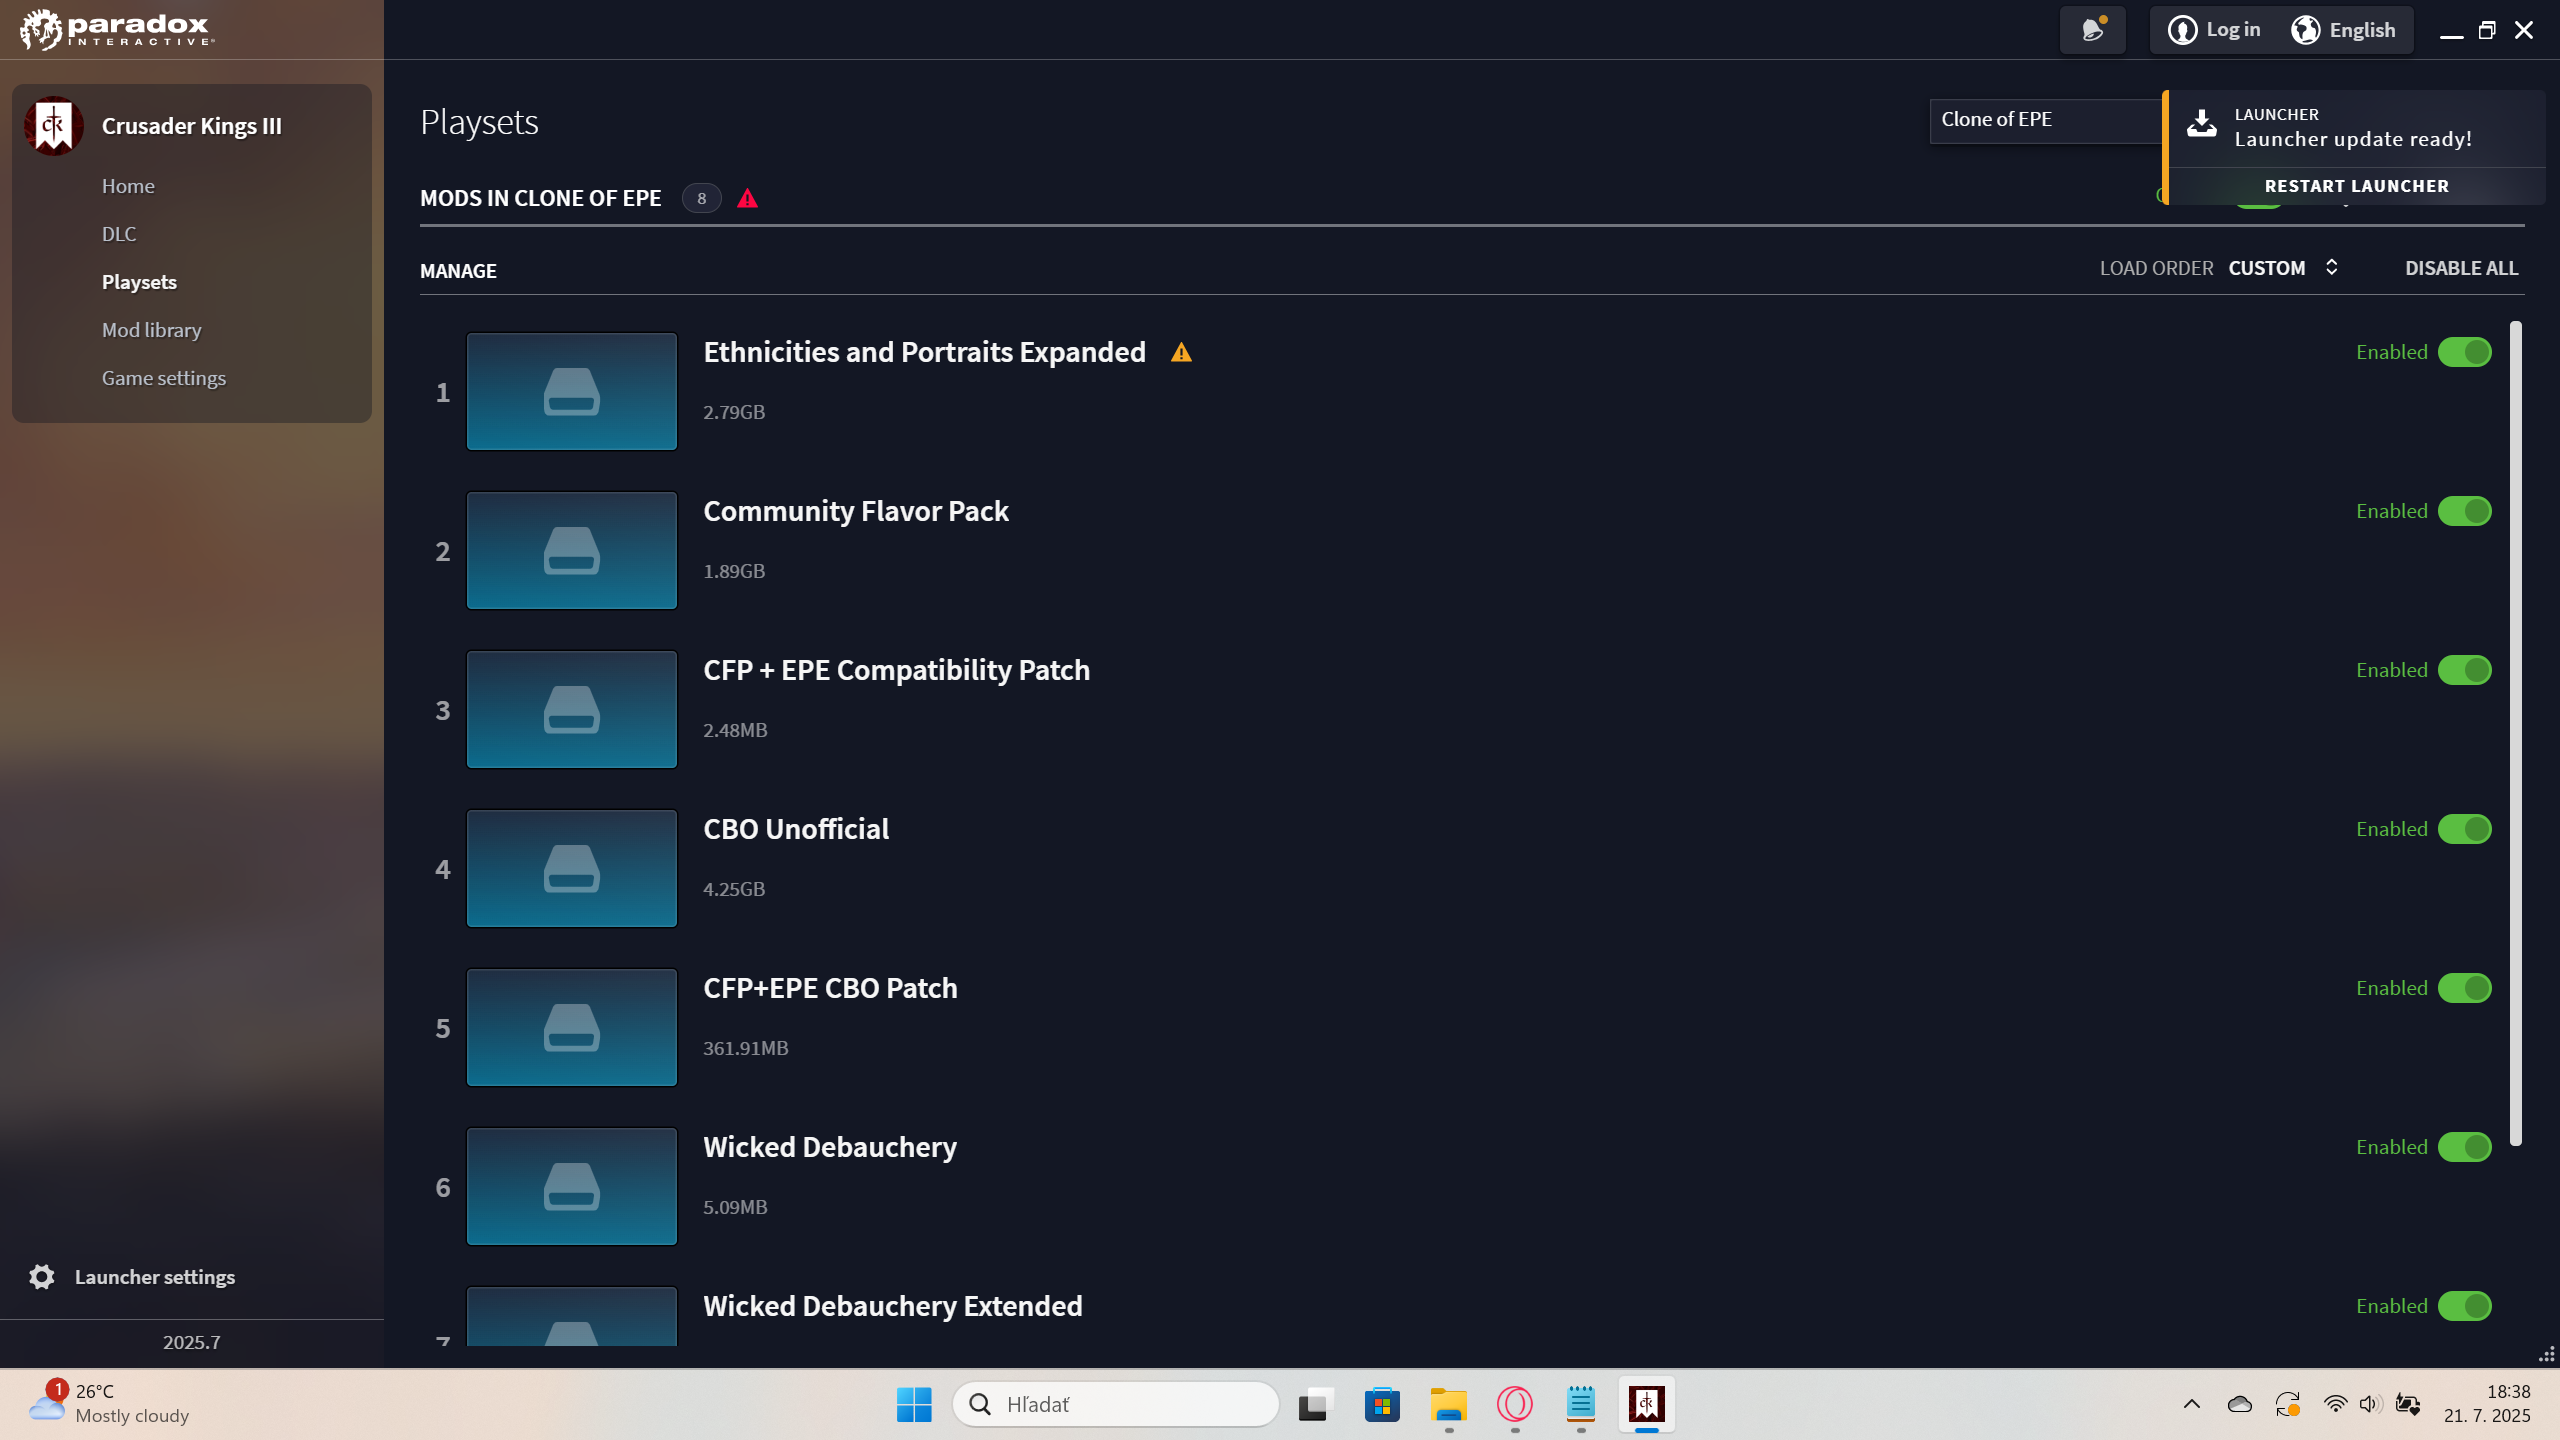Toggle Wicked Debauchery Extended mod
Image resolution: width=2560 pixels, height=1440 pixels.
(2464, 1306)
